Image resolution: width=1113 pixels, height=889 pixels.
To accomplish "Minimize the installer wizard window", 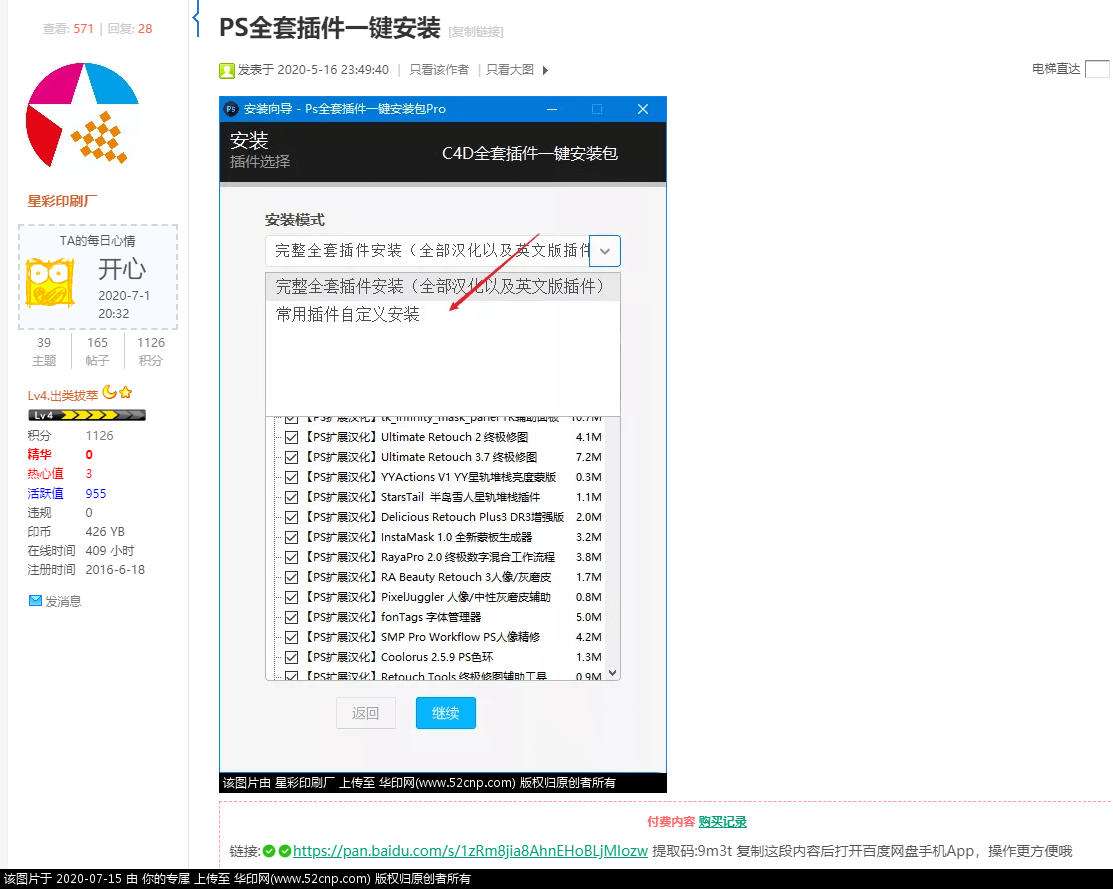I will [552, 109].
